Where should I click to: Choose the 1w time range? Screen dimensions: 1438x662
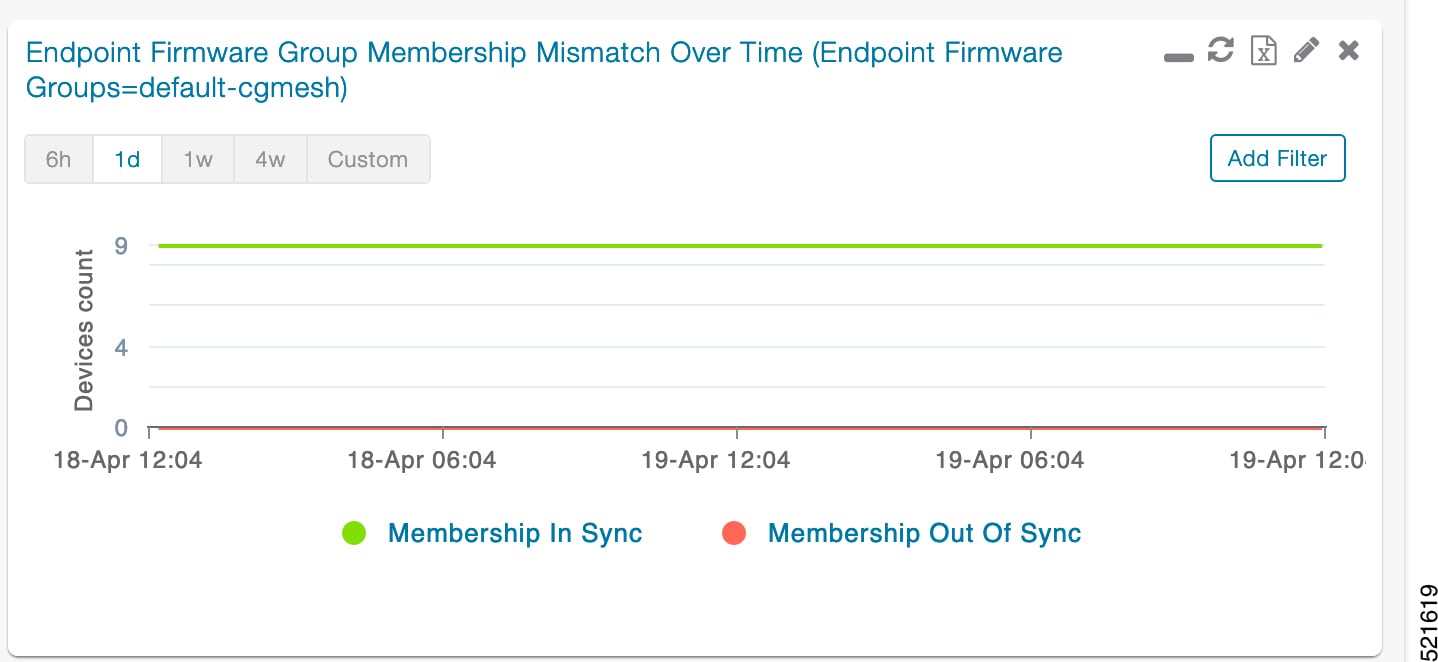198,159
